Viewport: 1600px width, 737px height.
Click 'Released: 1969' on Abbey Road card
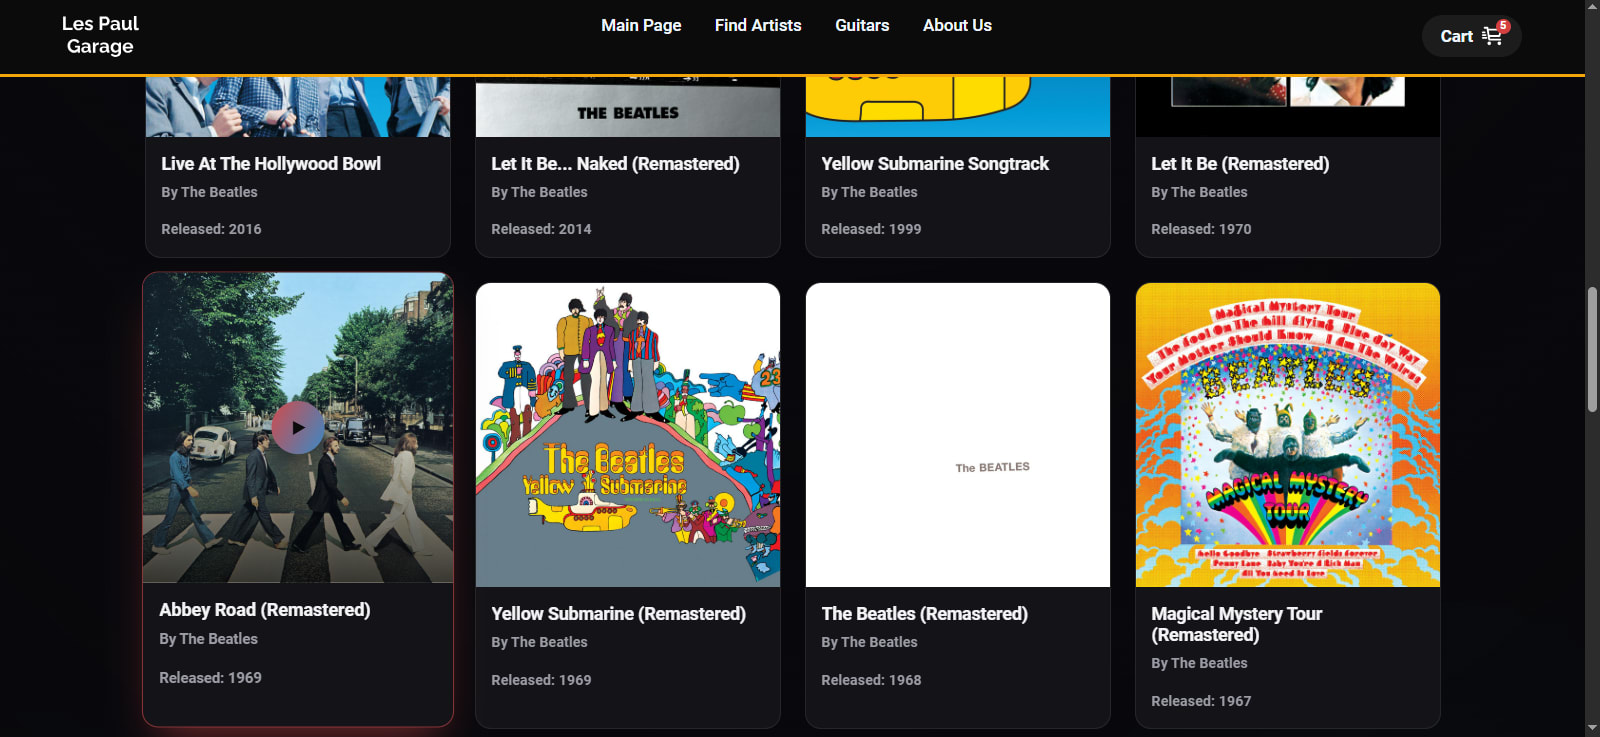point(210,678)
